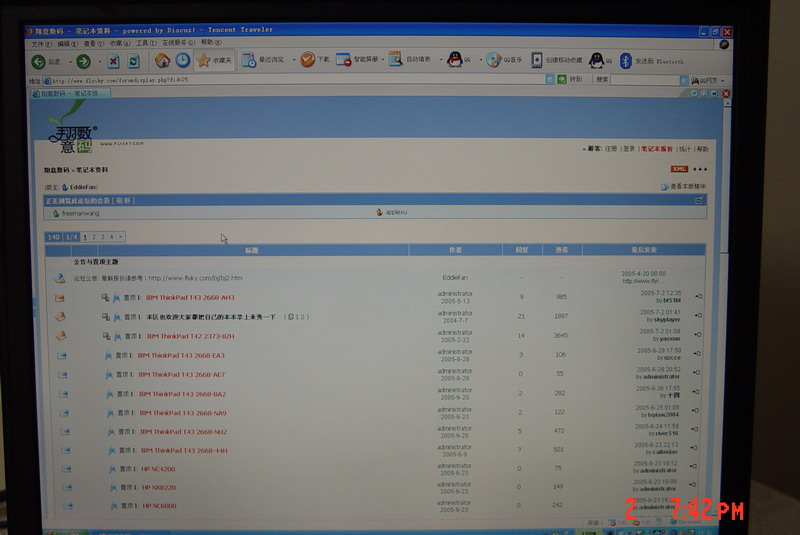Click the Stop loading toolbar icon

tap(113, 61)
